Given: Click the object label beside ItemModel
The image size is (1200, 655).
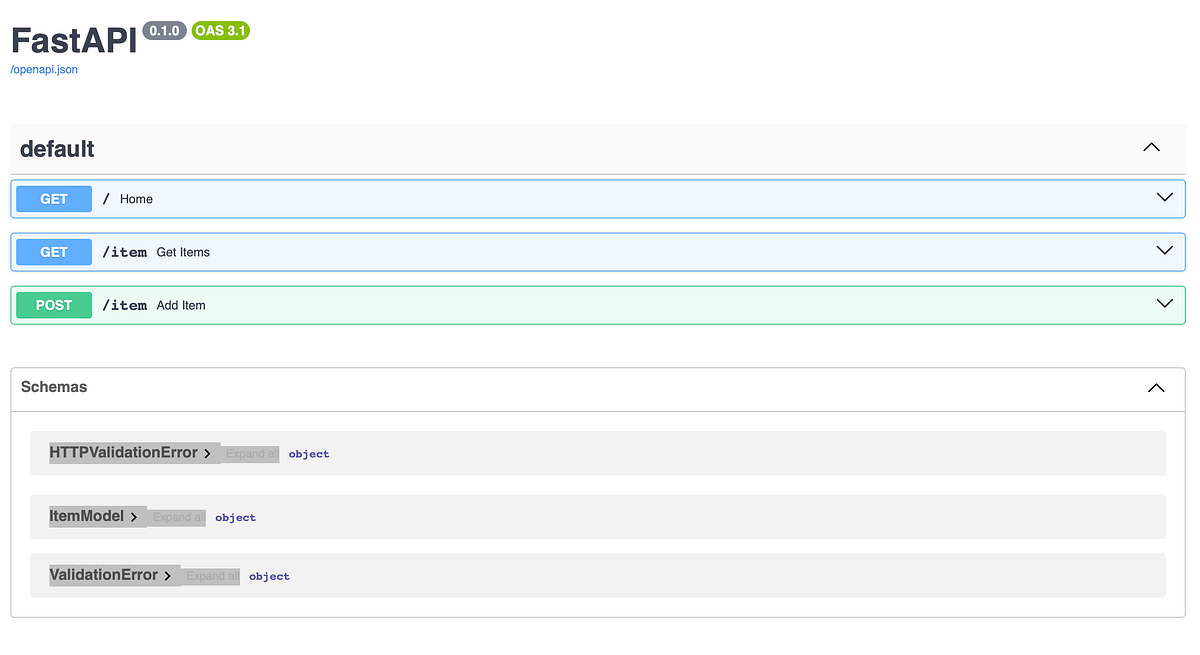Looking at the screenshot, I should (235, 518).
